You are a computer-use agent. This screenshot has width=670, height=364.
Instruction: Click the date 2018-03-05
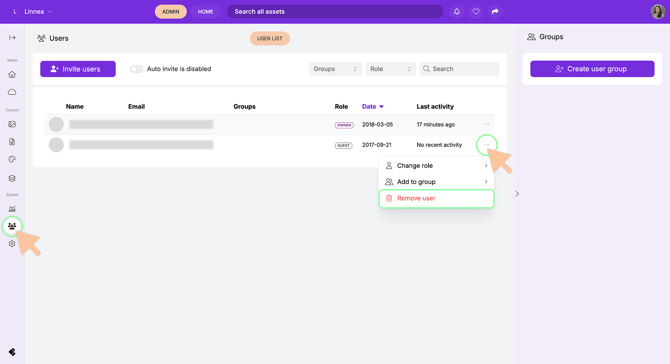(377, 124)
